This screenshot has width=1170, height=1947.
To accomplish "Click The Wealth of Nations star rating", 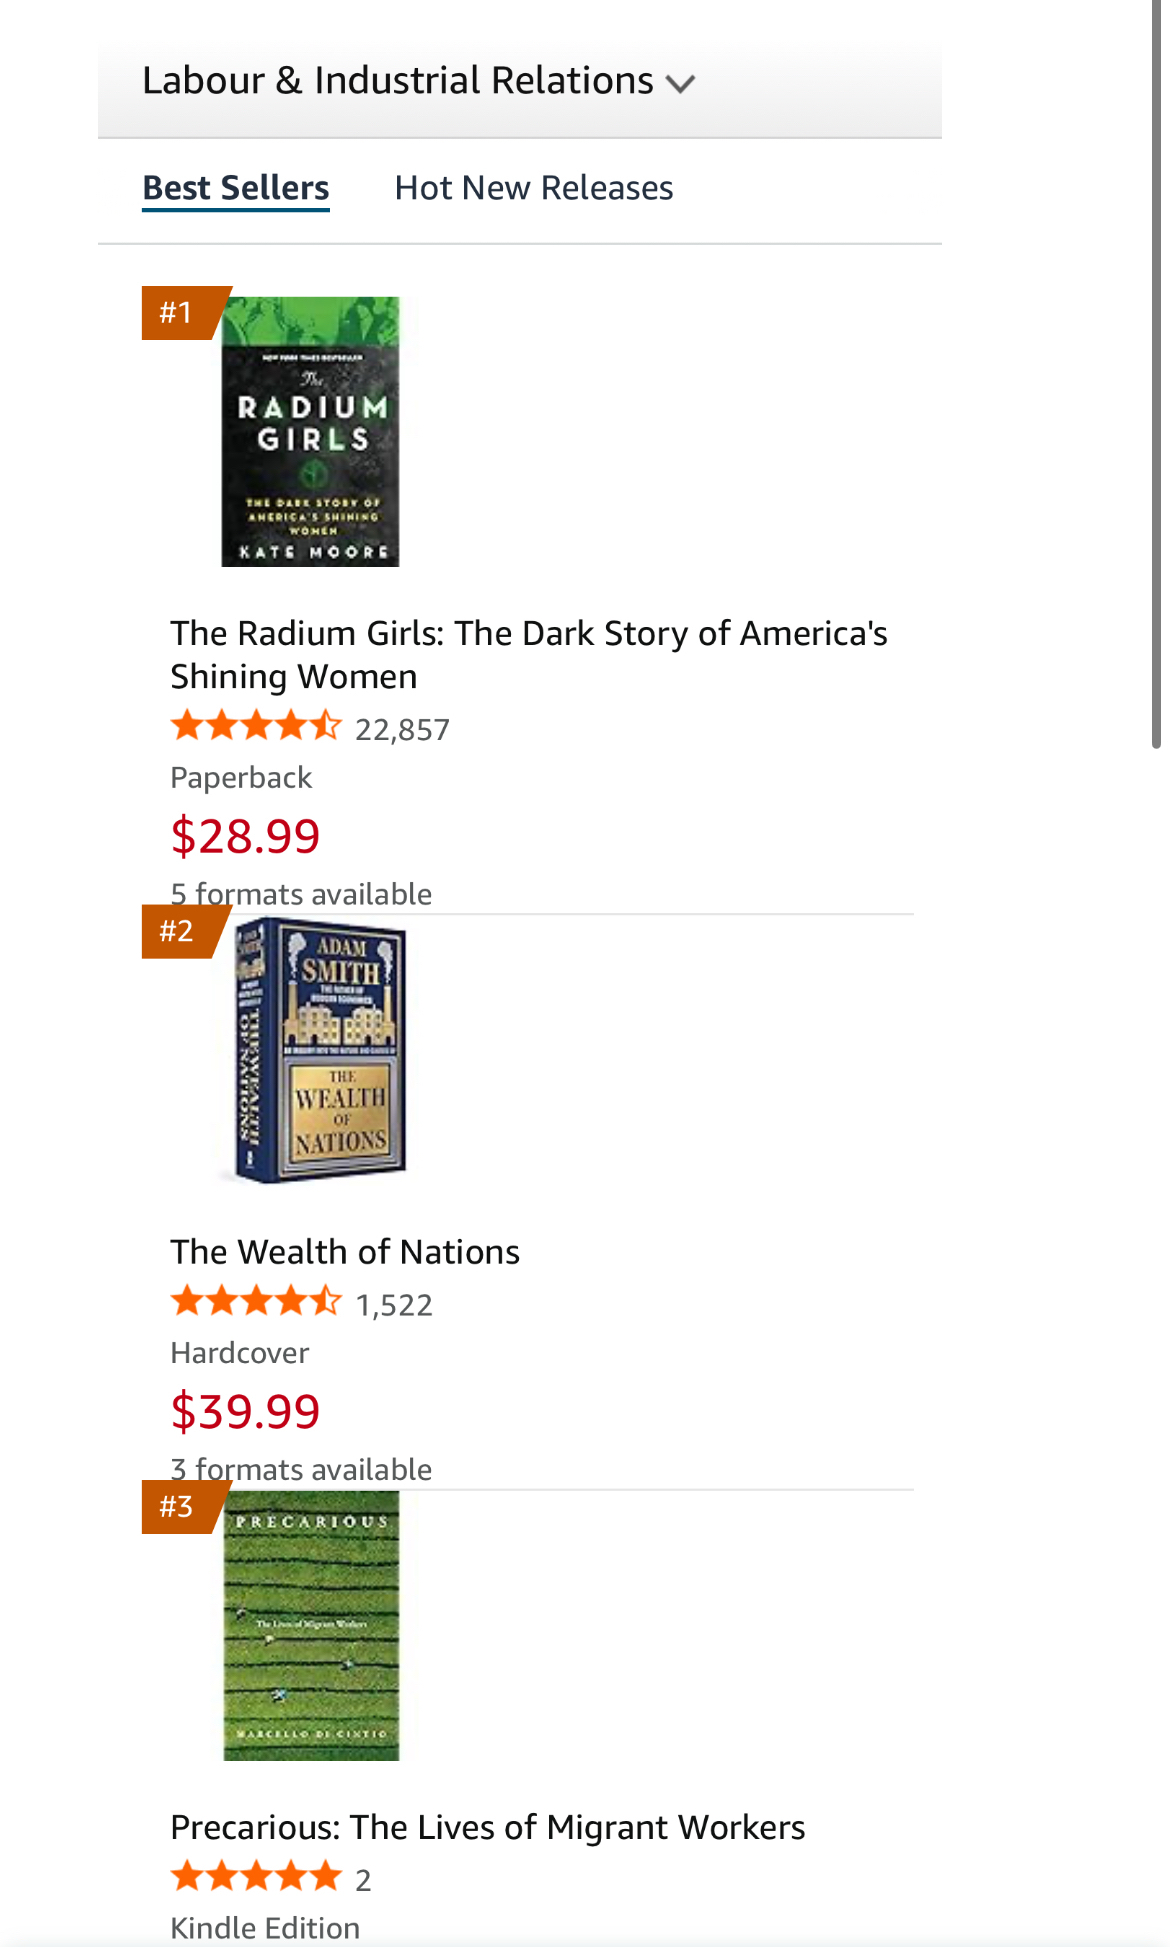I will (256, 1302).
